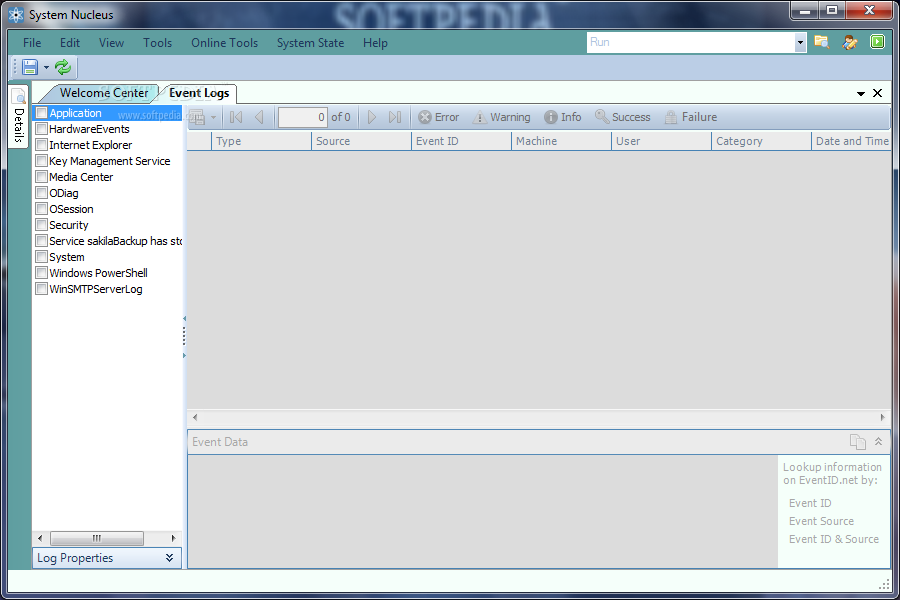Look up by Event ID & Source link
The height and width of the screenshot is (600, 900).
coord(834,539)
